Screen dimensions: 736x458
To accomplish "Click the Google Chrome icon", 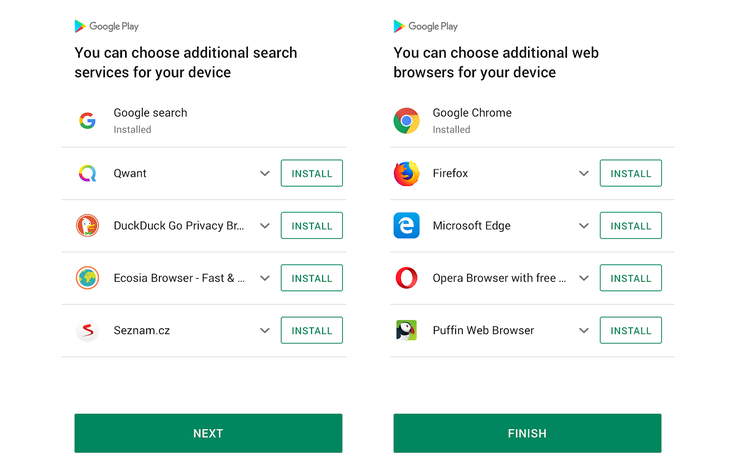I will [x=406, y=121].
